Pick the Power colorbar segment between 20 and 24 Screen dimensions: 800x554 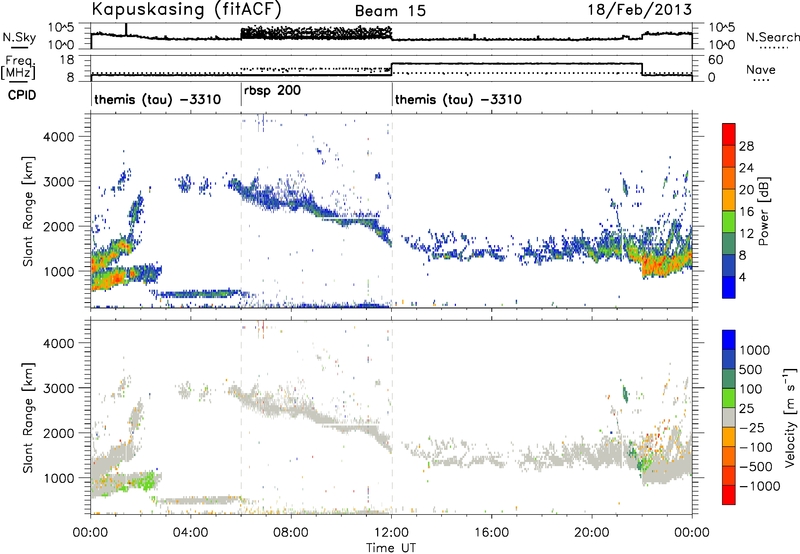(x=729, y=178)
